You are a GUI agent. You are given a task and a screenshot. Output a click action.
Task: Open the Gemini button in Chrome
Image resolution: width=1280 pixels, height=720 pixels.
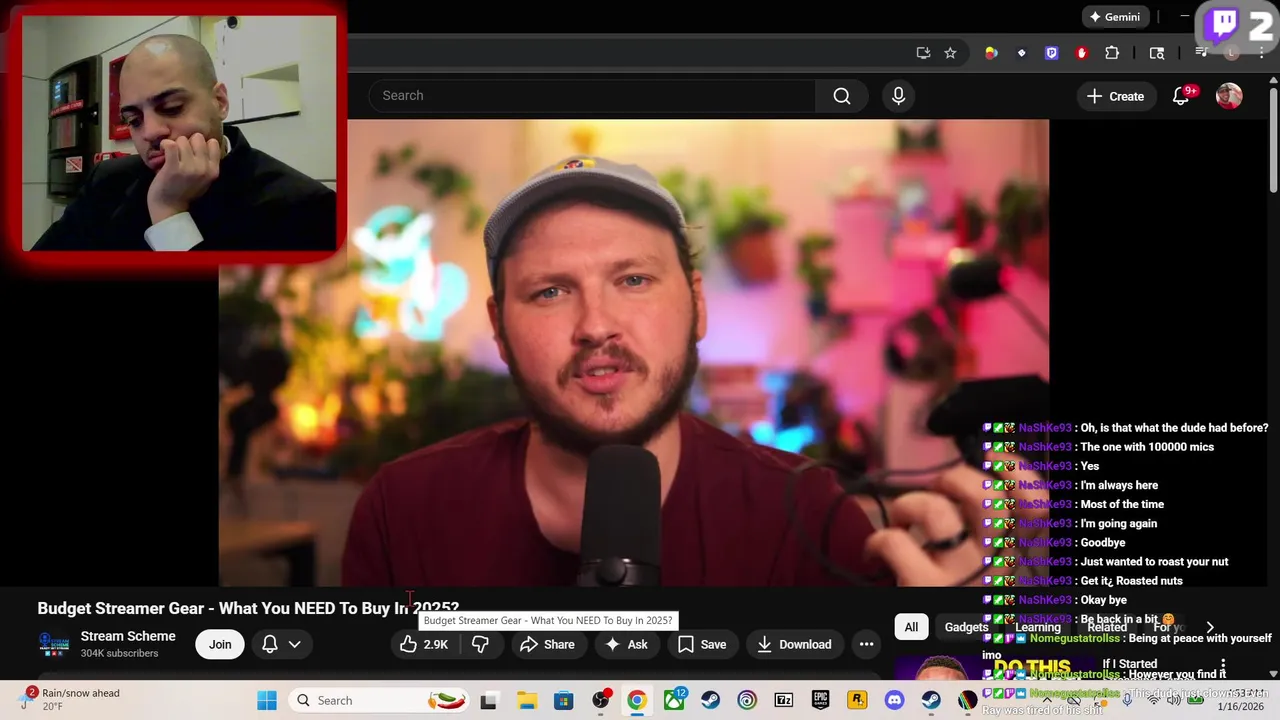click(x=1114, y=17)
